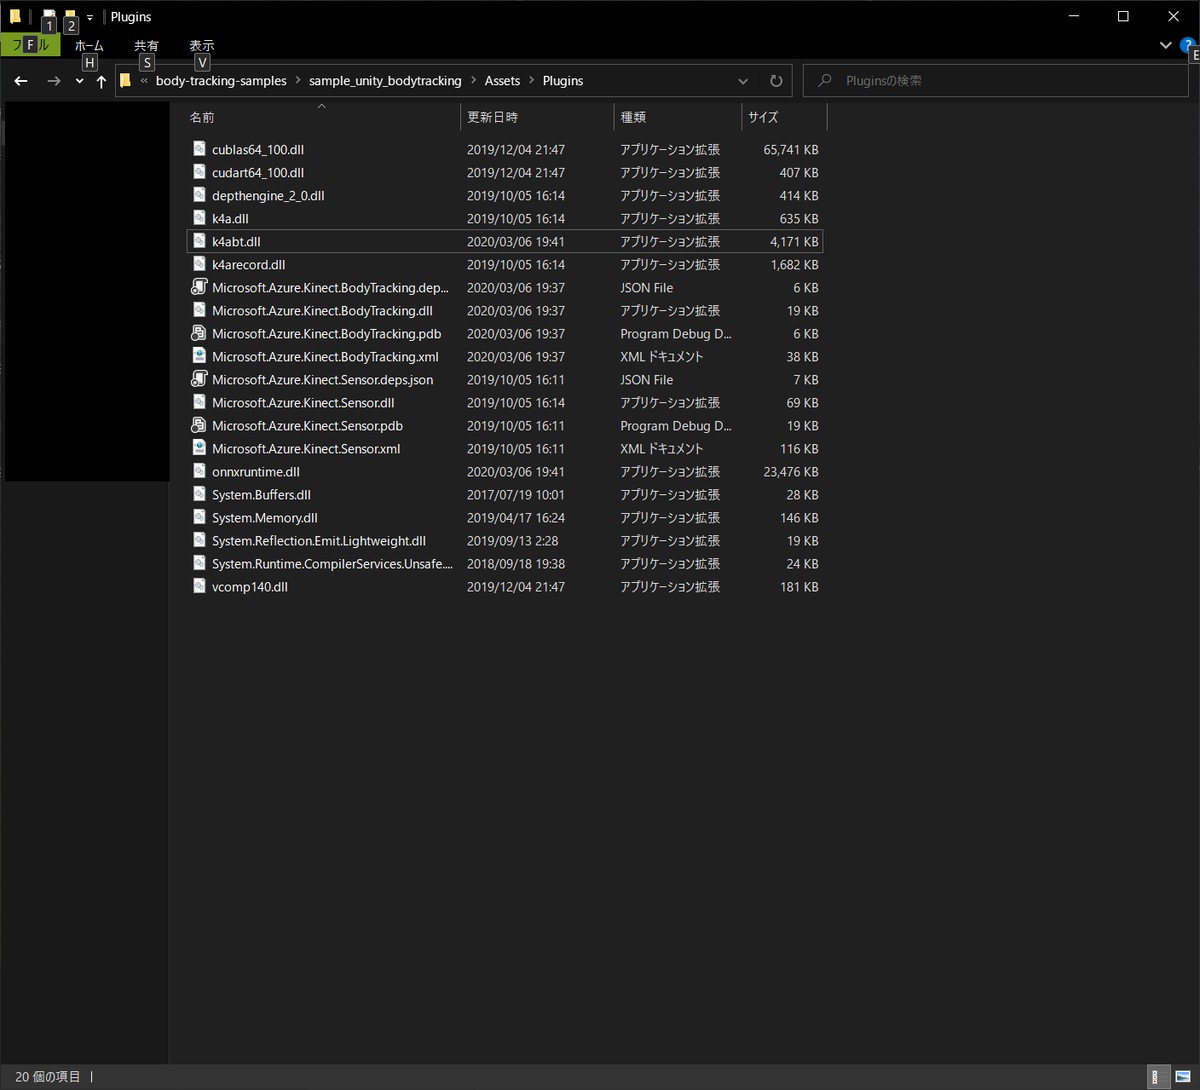Click the Microsoft.Azure.Kinect.Sensor.deps.json file icon
The image size is (1200, 1090).
point(199,379)
